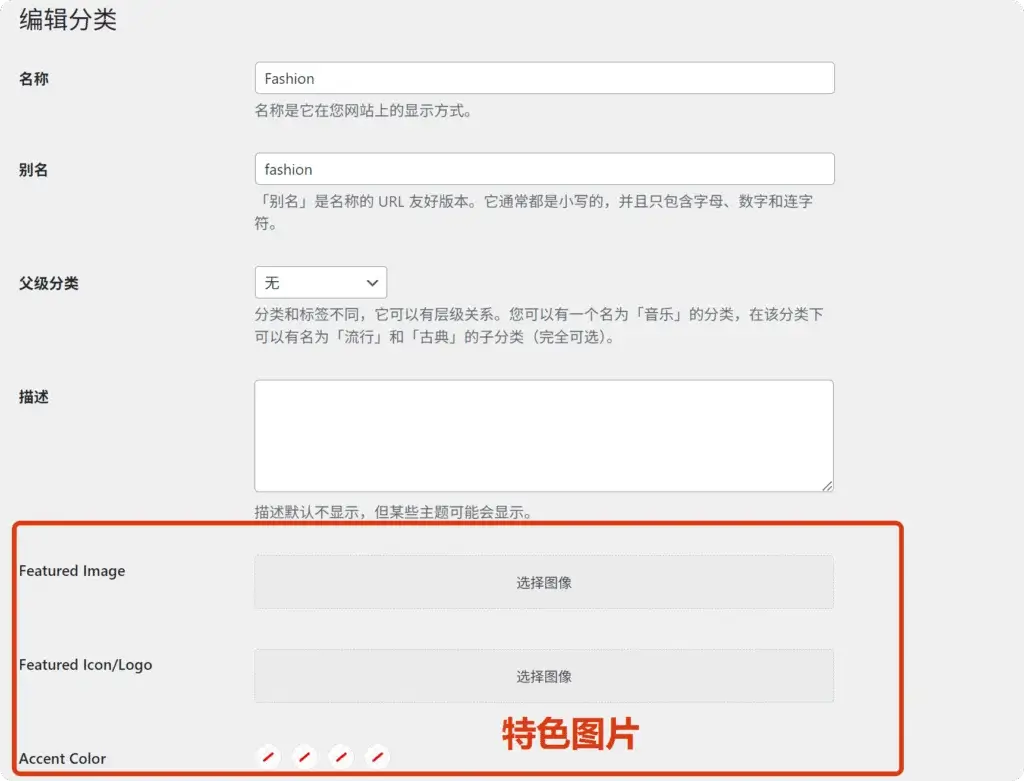This screenshot has width=1024, height=781.
Task: Click the 父级分类 field label
Action: [x=49, y=283]
